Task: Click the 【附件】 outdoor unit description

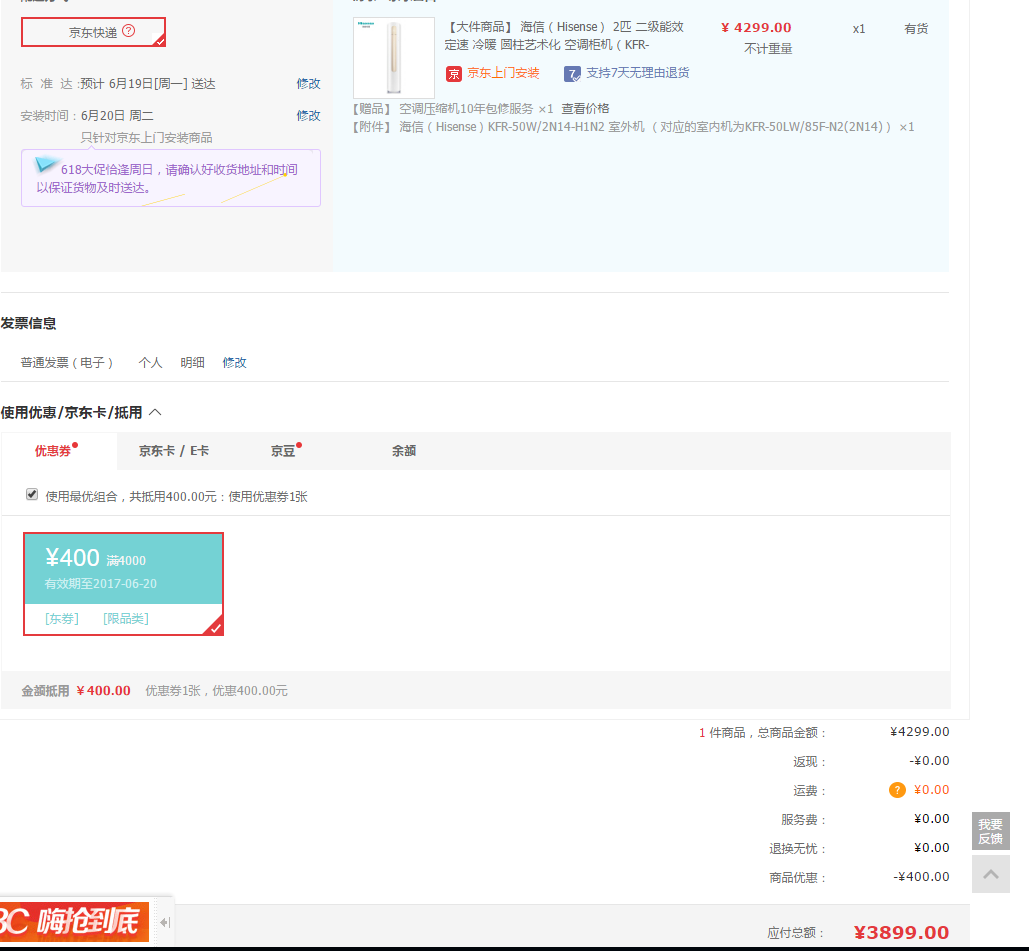Action: point(633,127)
